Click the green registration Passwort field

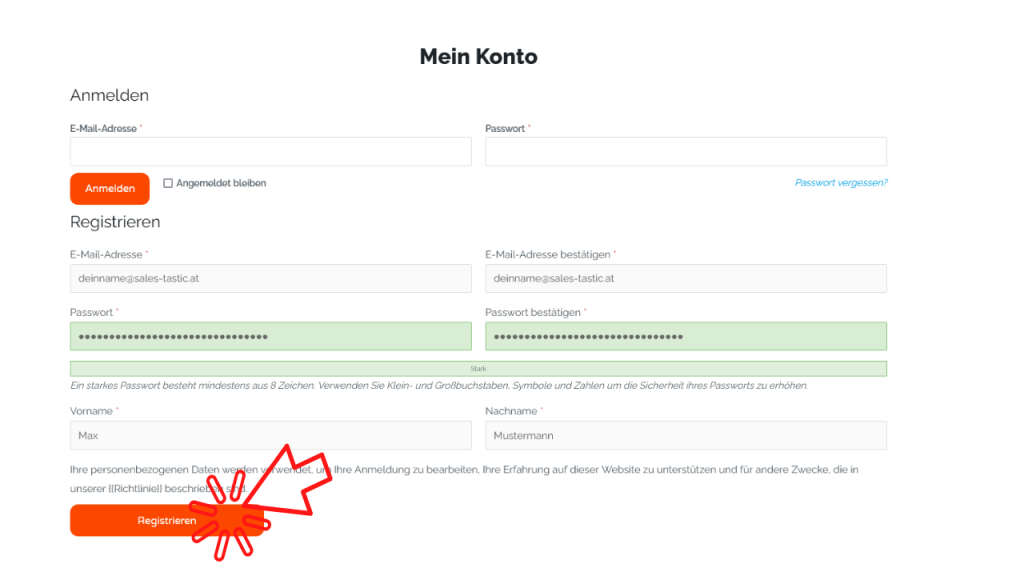coord(270,336)
